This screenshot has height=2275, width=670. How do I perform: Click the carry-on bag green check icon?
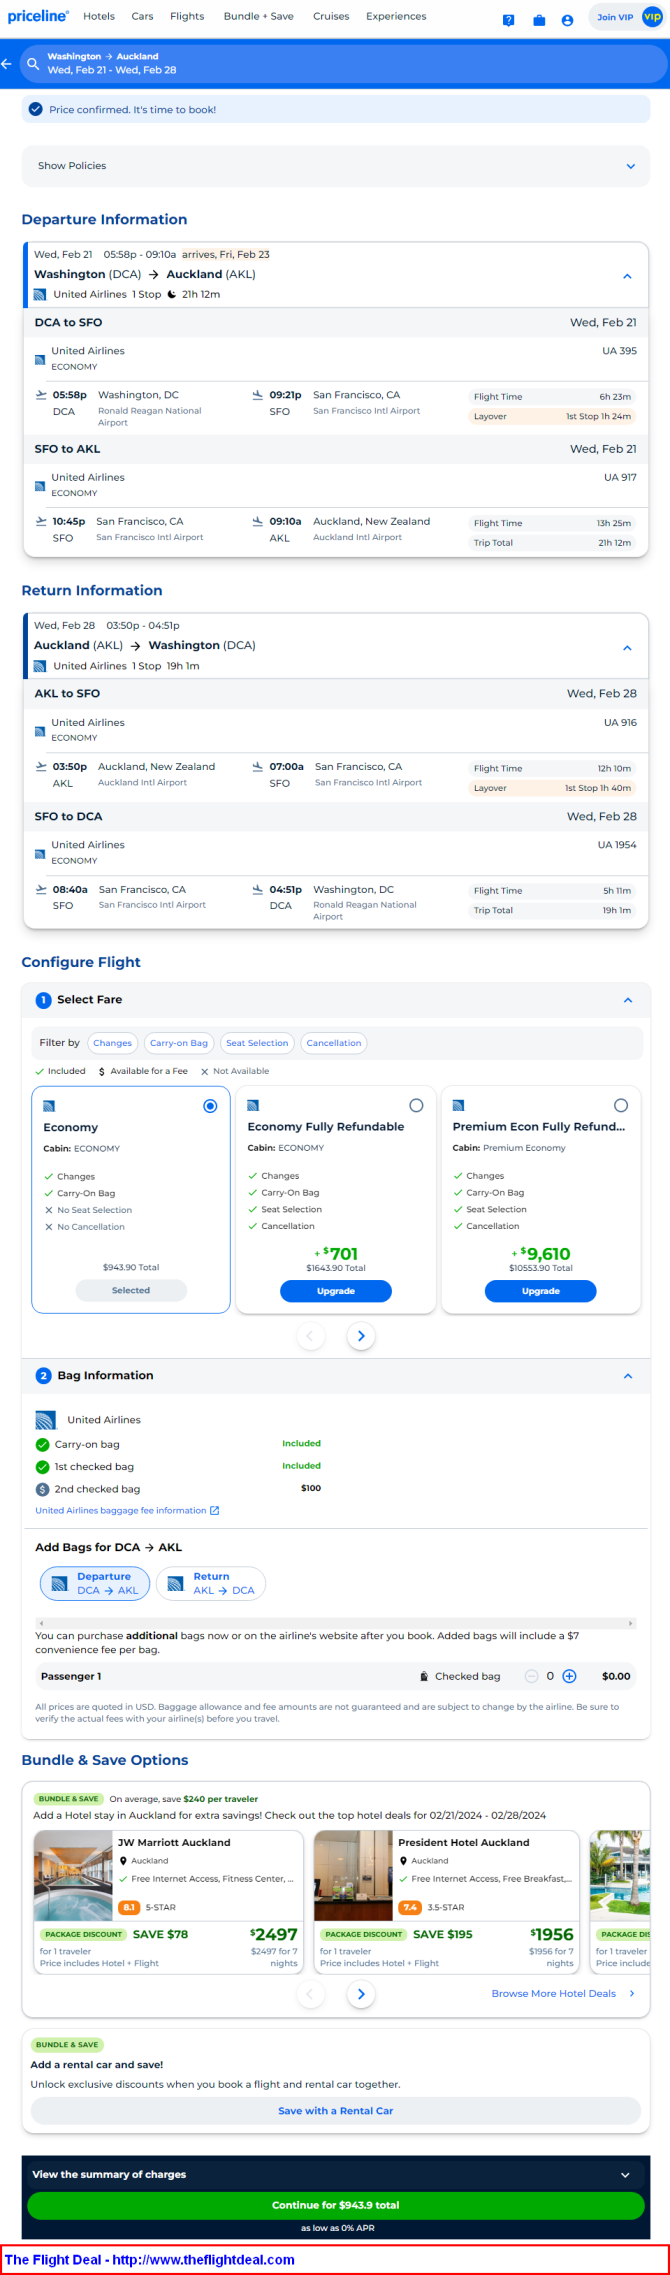[42, 1444]
